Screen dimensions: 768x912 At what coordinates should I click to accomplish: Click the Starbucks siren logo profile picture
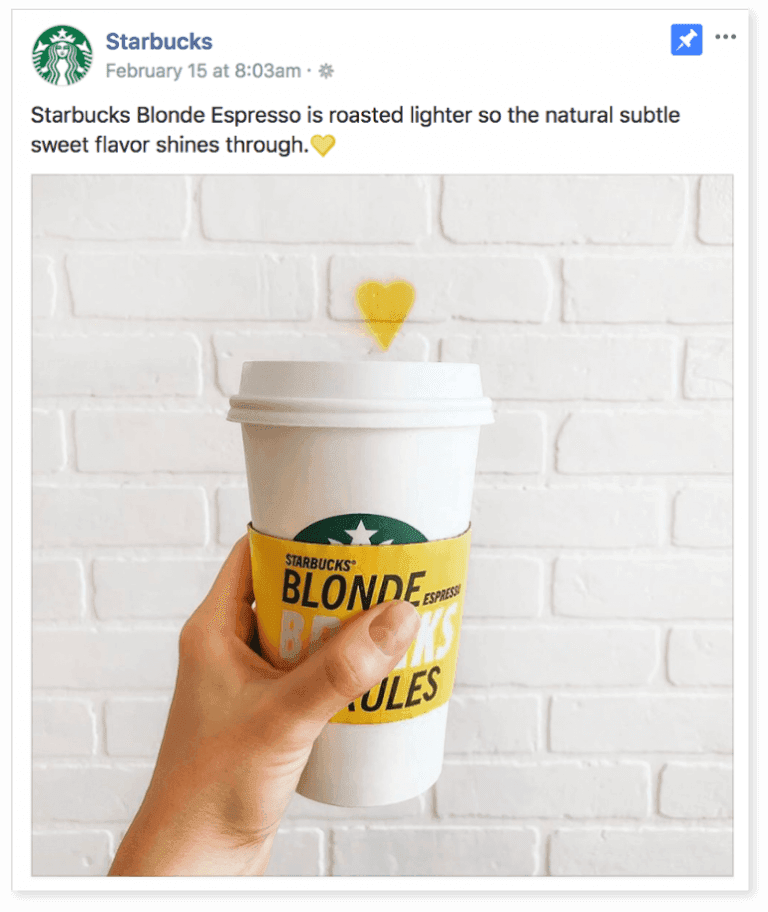click(x=62, y=55)
